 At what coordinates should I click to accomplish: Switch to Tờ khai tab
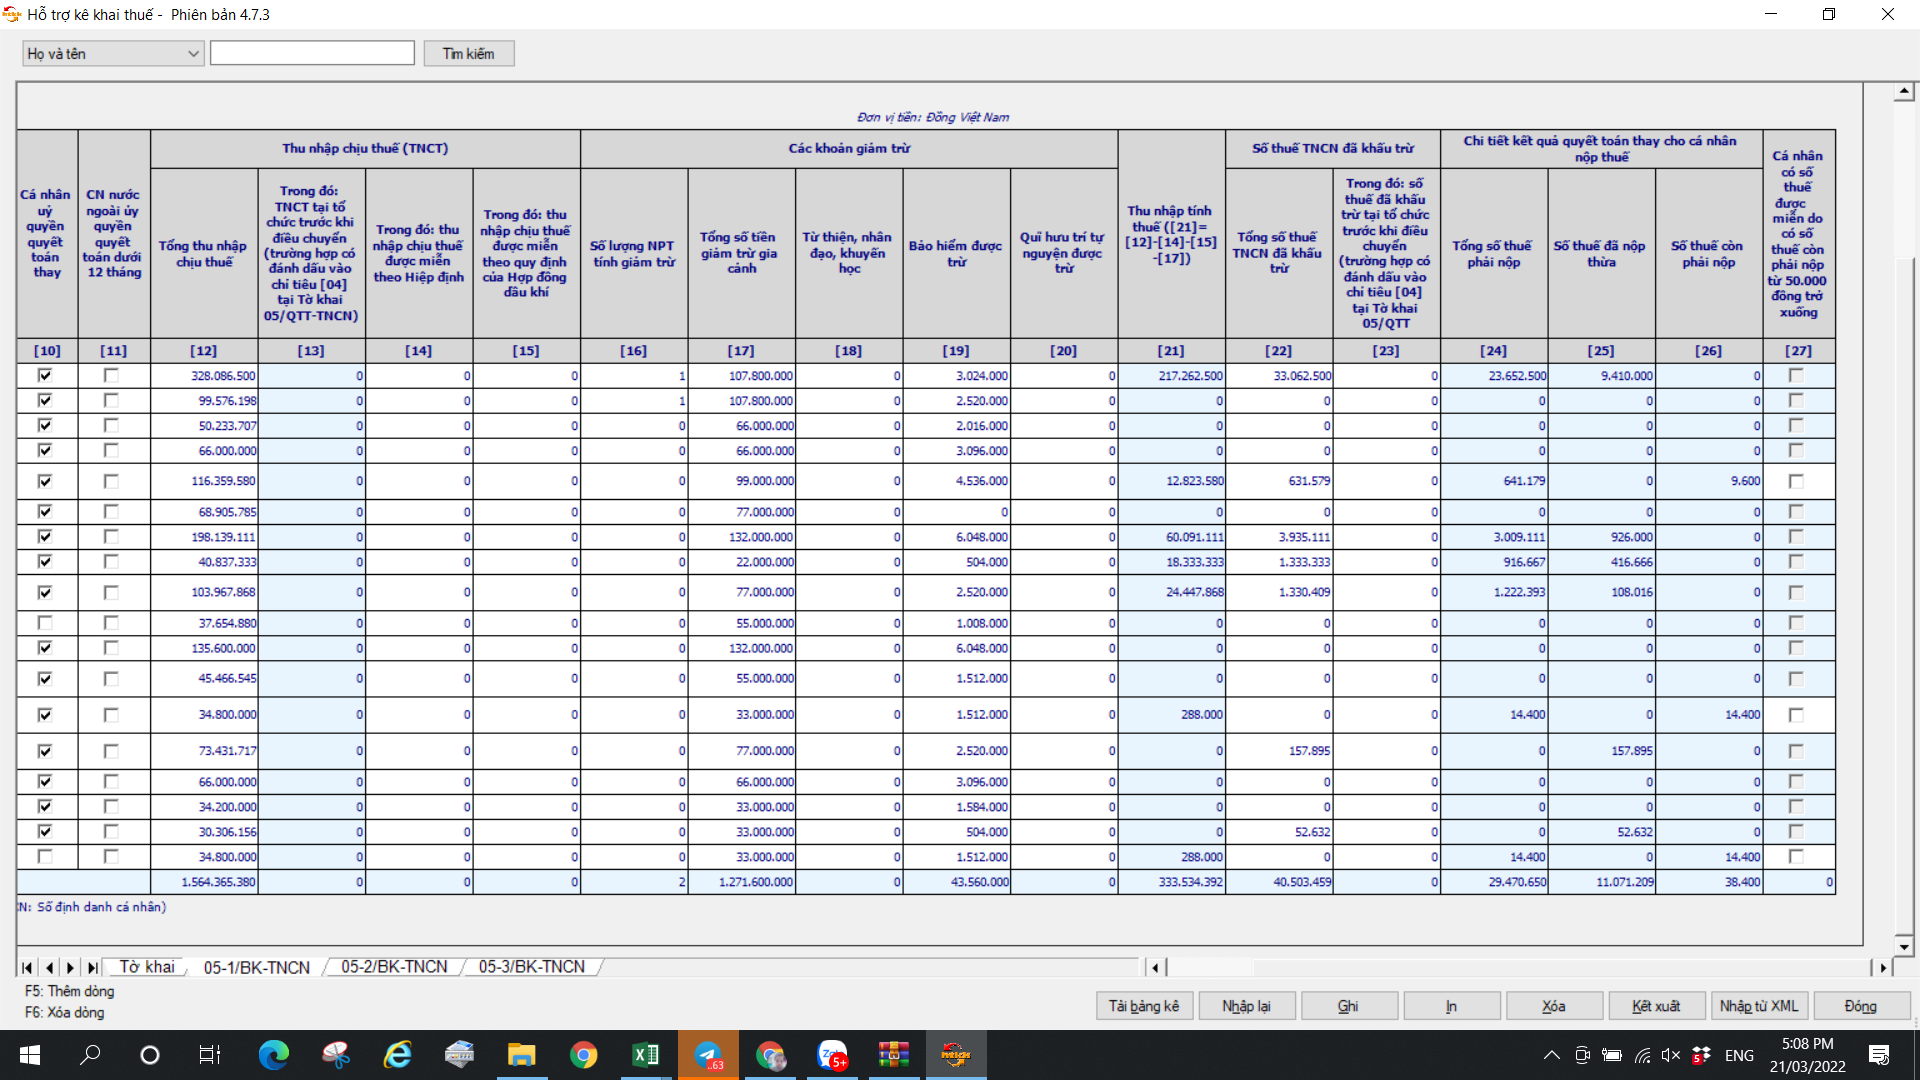tap(147, 967)
